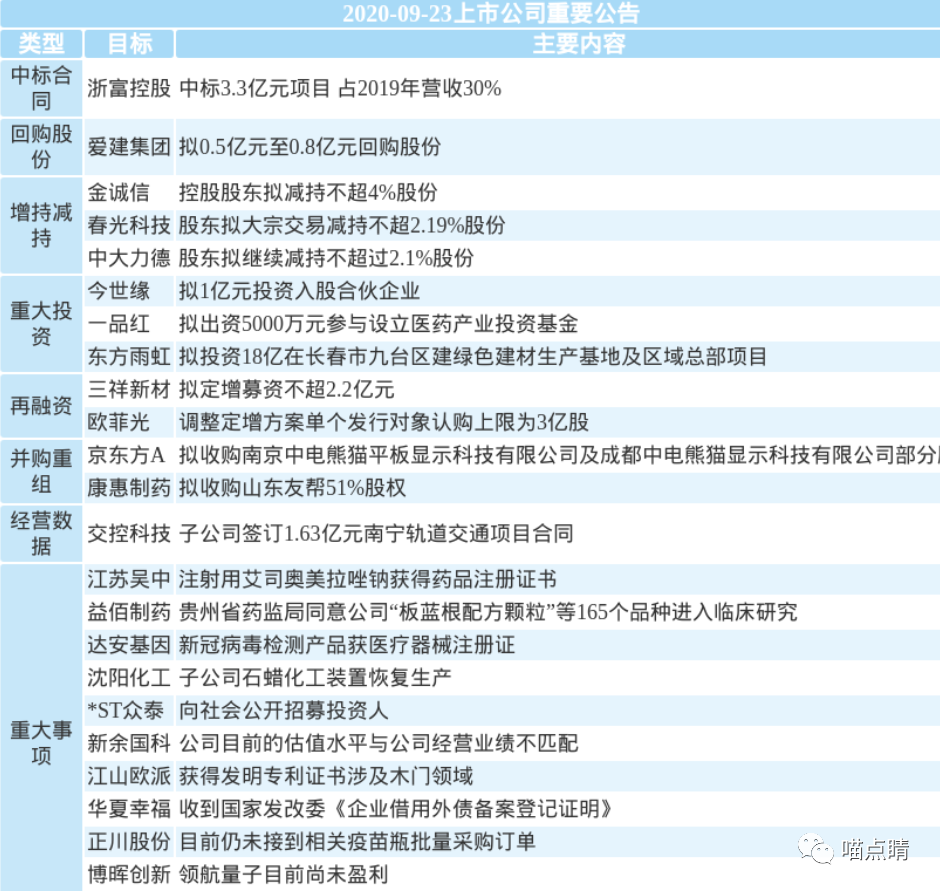This screenshot has height=891, width=940.
Task: Click company name 中大力德
Action: [129, 258]
